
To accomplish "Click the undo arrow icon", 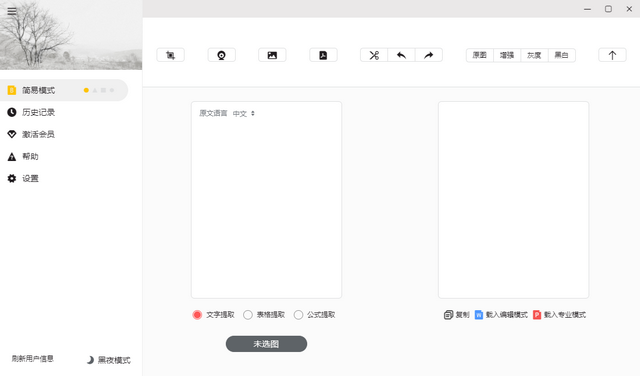I will (401, 55).
